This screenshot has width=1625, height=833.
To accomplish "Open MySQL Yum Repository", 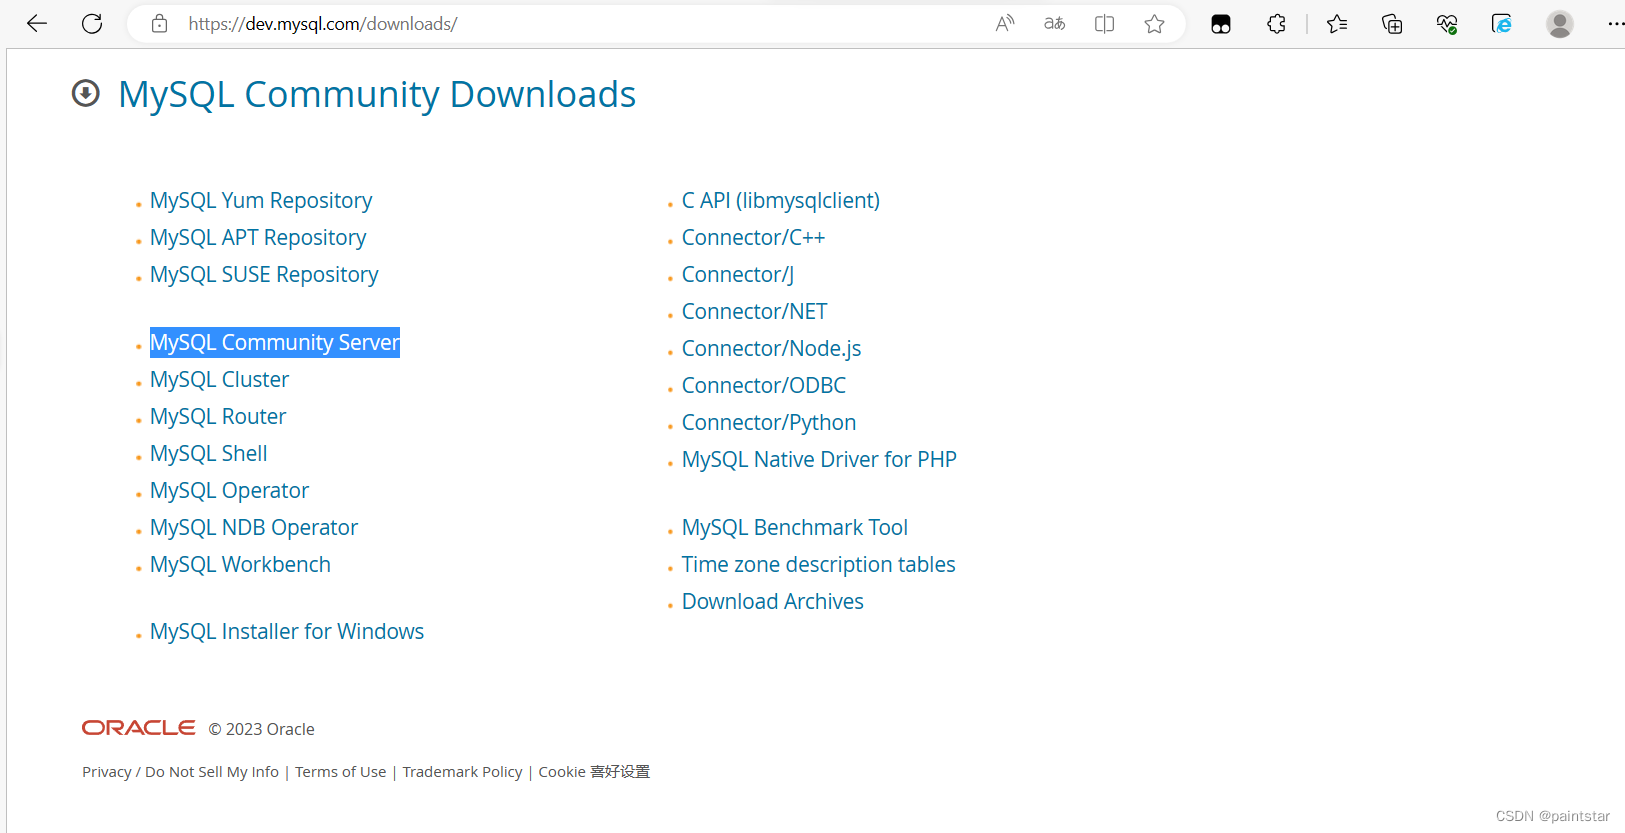I will click(x=261, y=200).
